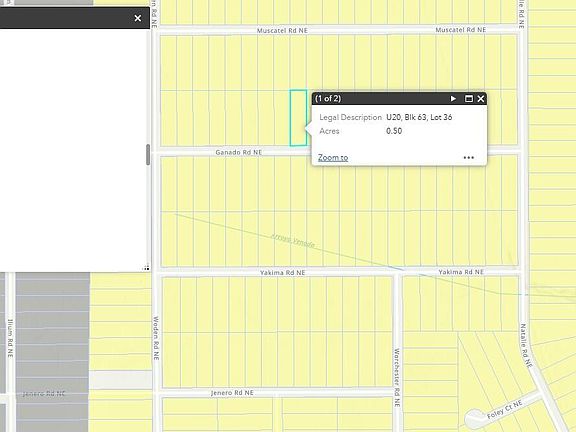Click the Acres field label

tap(329, 131)
